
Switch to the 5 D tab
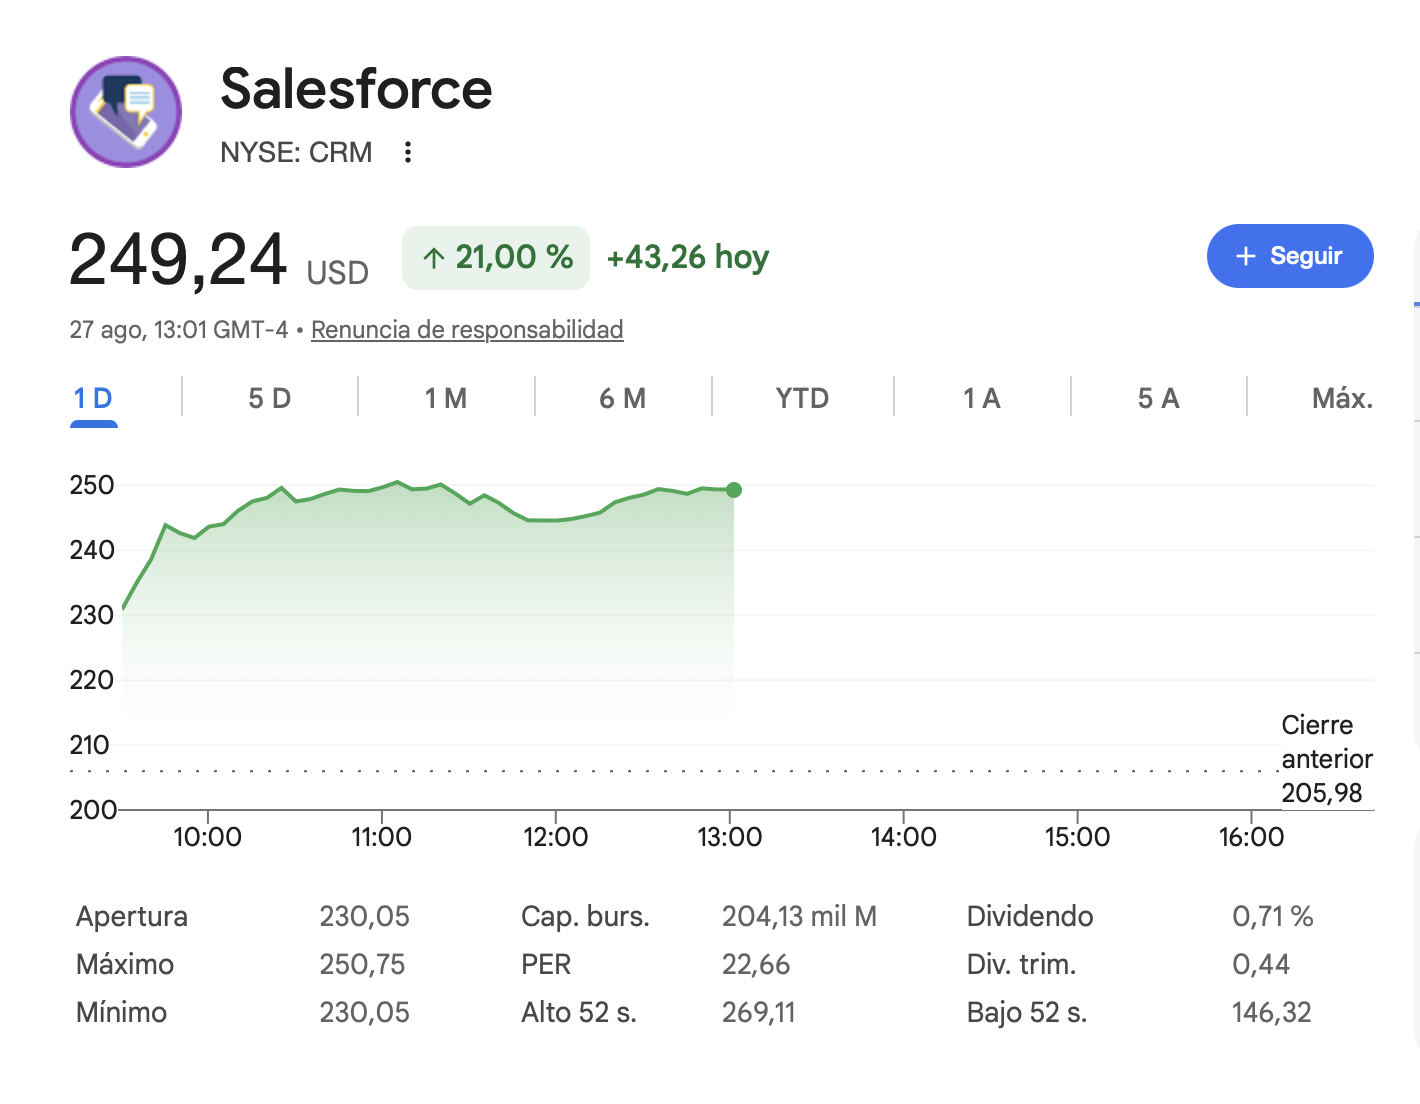(269, 399)
